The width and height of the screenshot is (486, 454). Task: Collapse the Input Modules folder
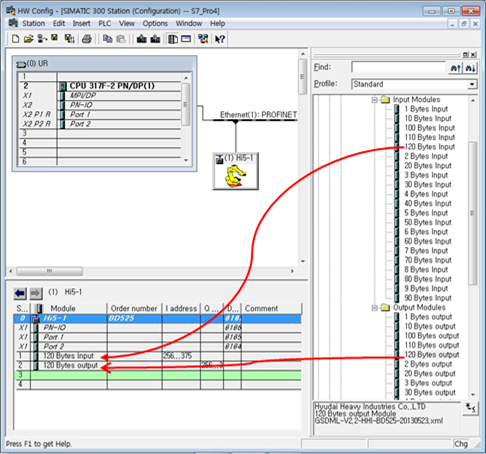pyautogui.click(x=375, y=100)
